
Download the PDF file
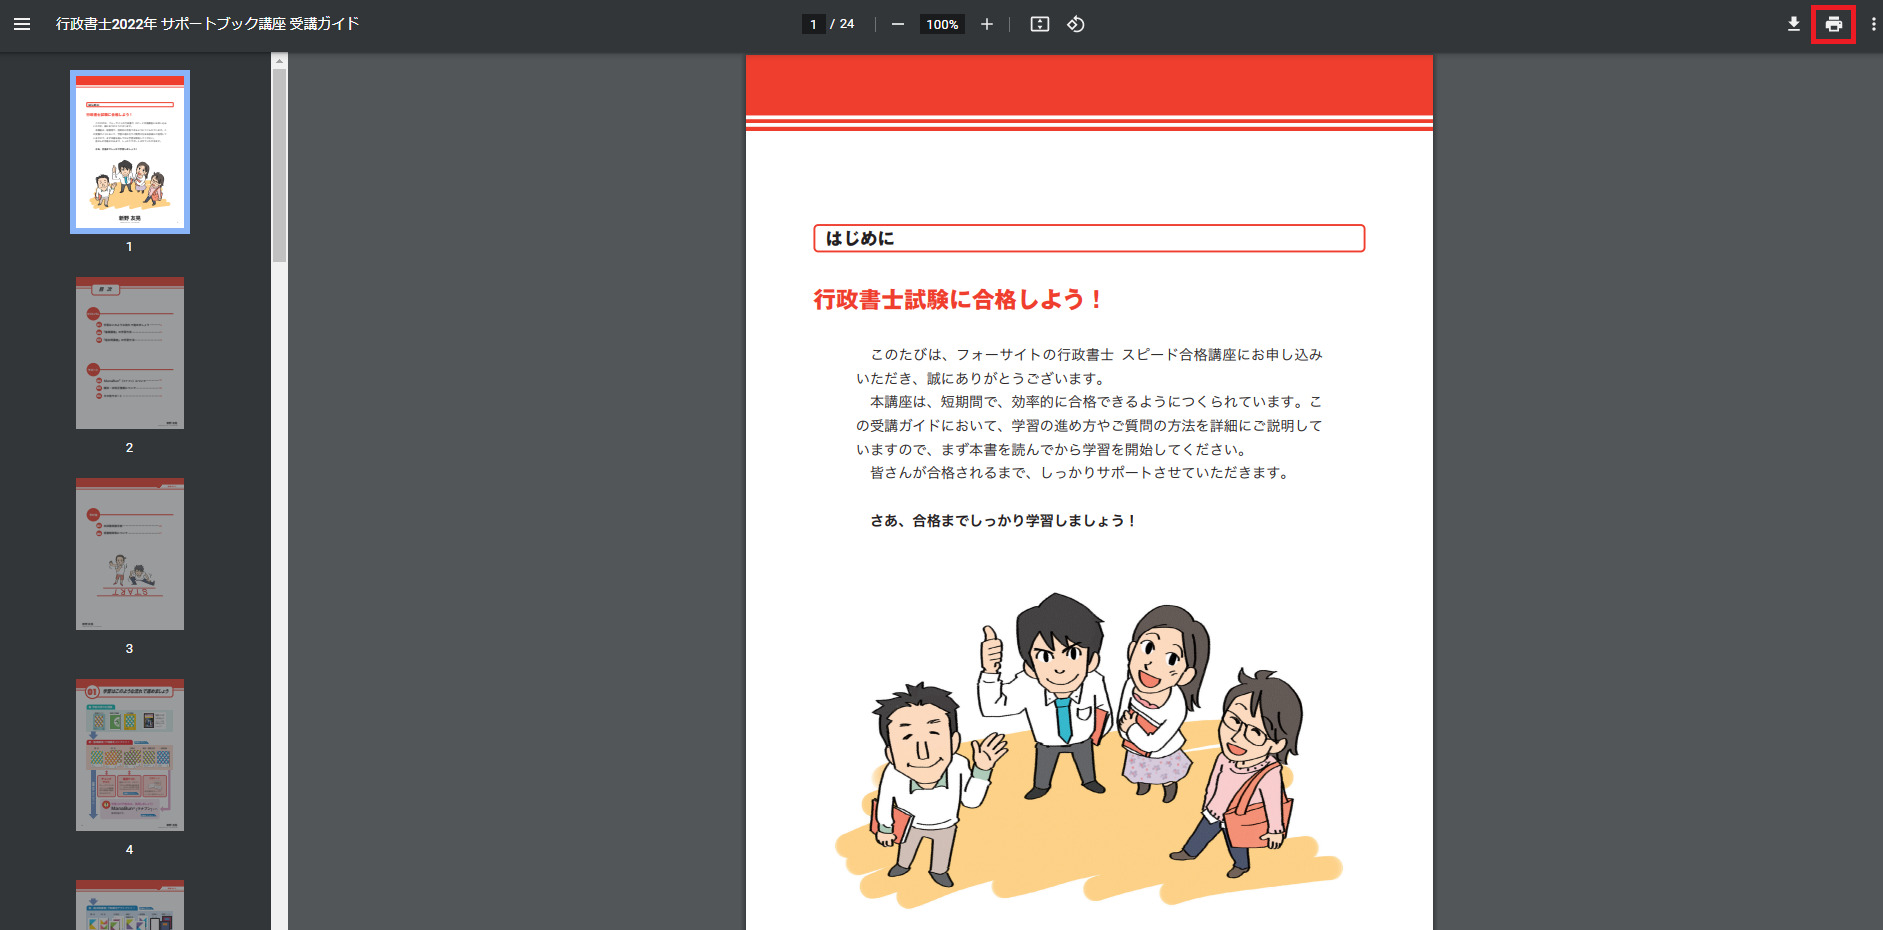1793,24
